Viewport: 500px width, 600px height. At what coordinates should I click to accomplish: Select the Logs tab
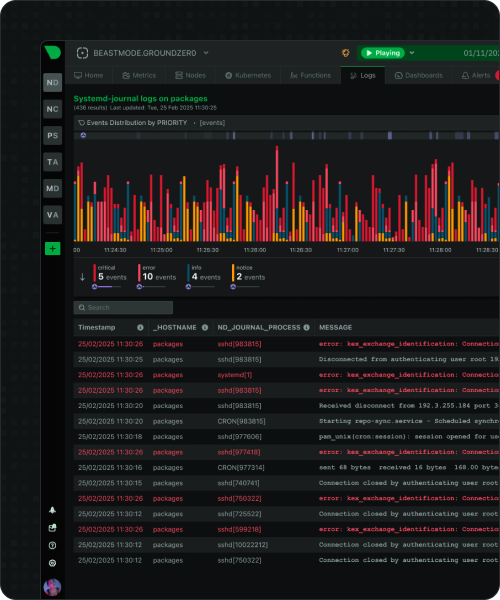coord(363,75)
